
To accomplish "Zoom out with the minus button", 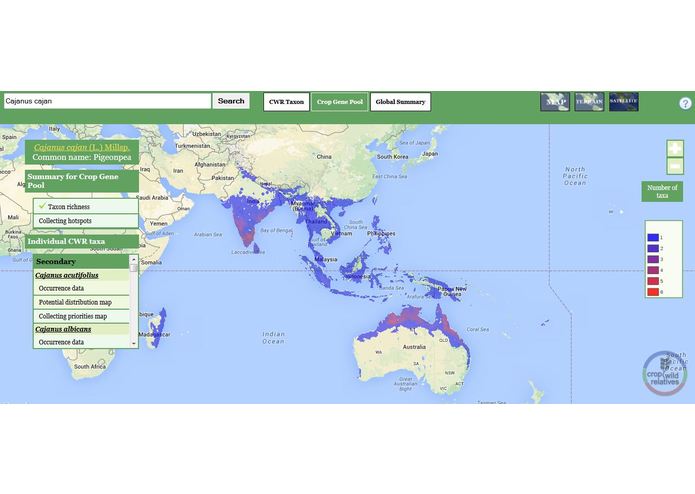I will pyautogui.click(x=675, y=166).
